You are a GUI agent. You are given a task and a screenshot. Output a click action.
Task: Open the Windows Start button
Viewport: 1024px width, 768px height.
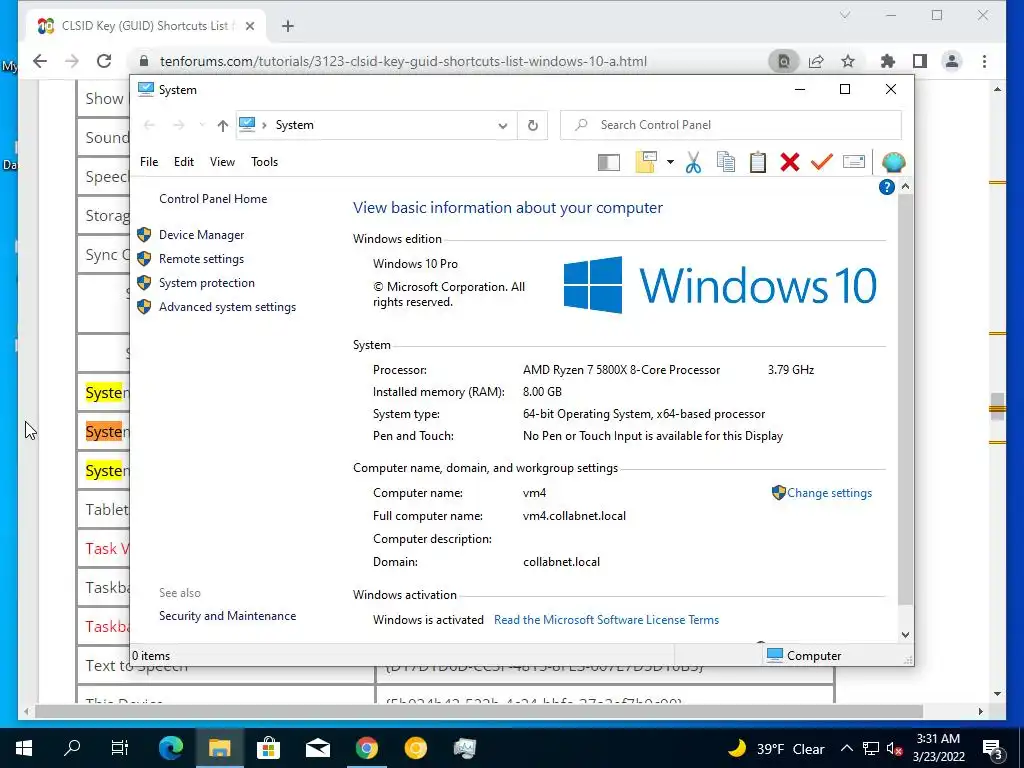[24, 748]
